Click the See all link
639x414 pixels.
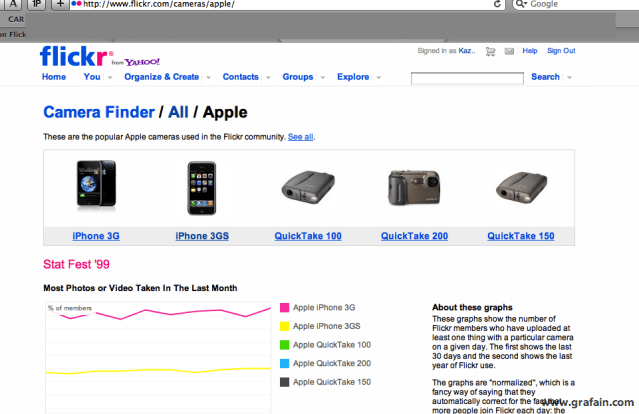point(300,137)
